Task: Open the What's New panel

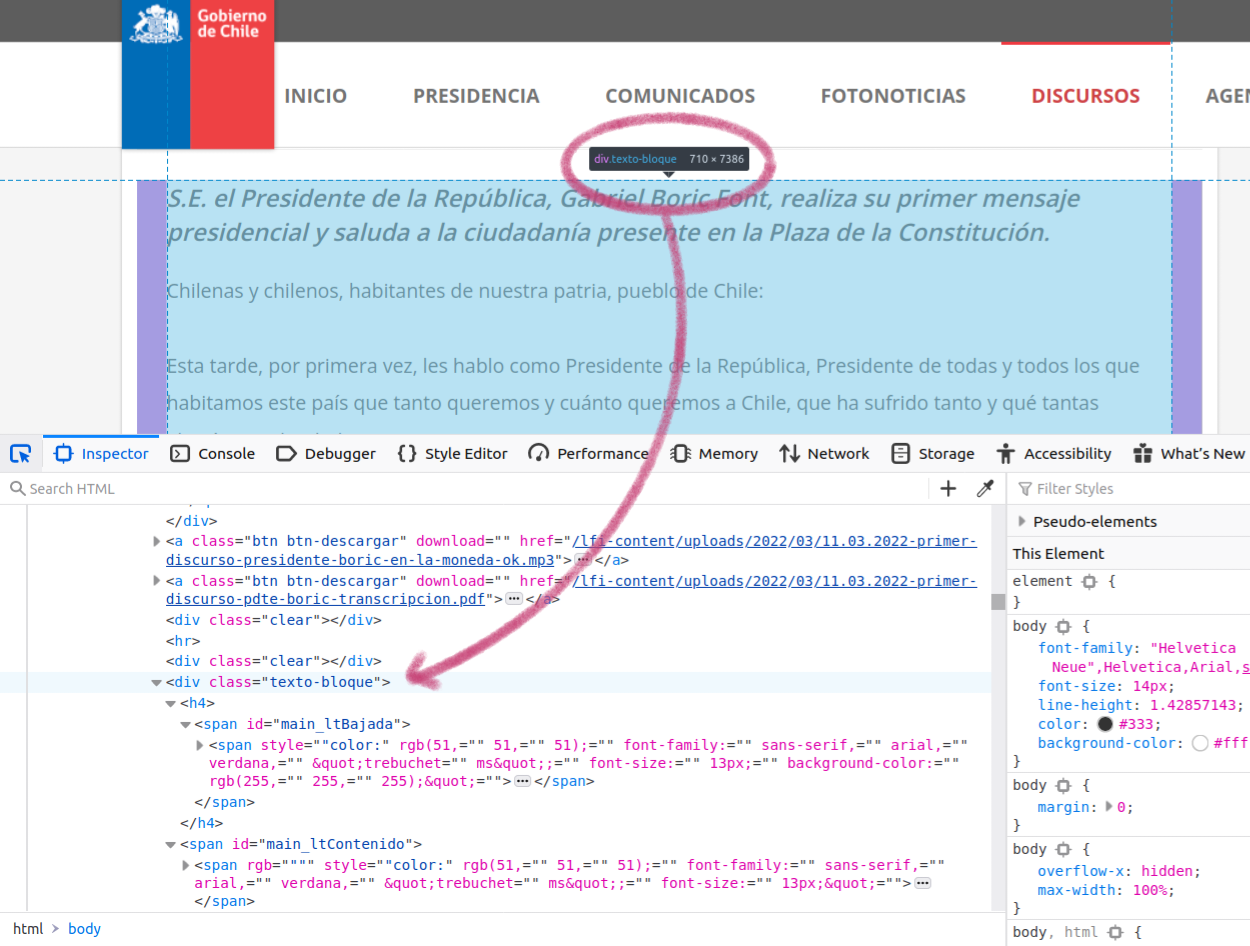Action: click(x=1190, y=454)
